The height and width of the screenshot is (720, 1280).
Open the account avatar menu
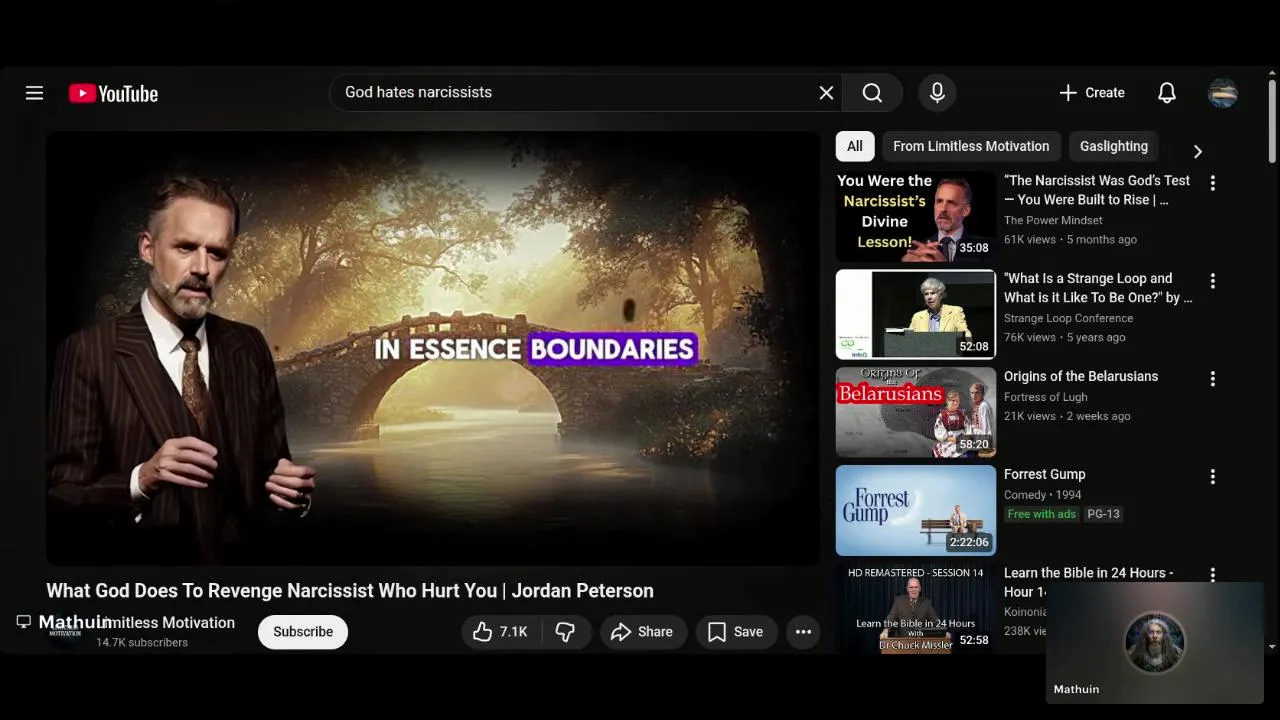pos(1223,93)
